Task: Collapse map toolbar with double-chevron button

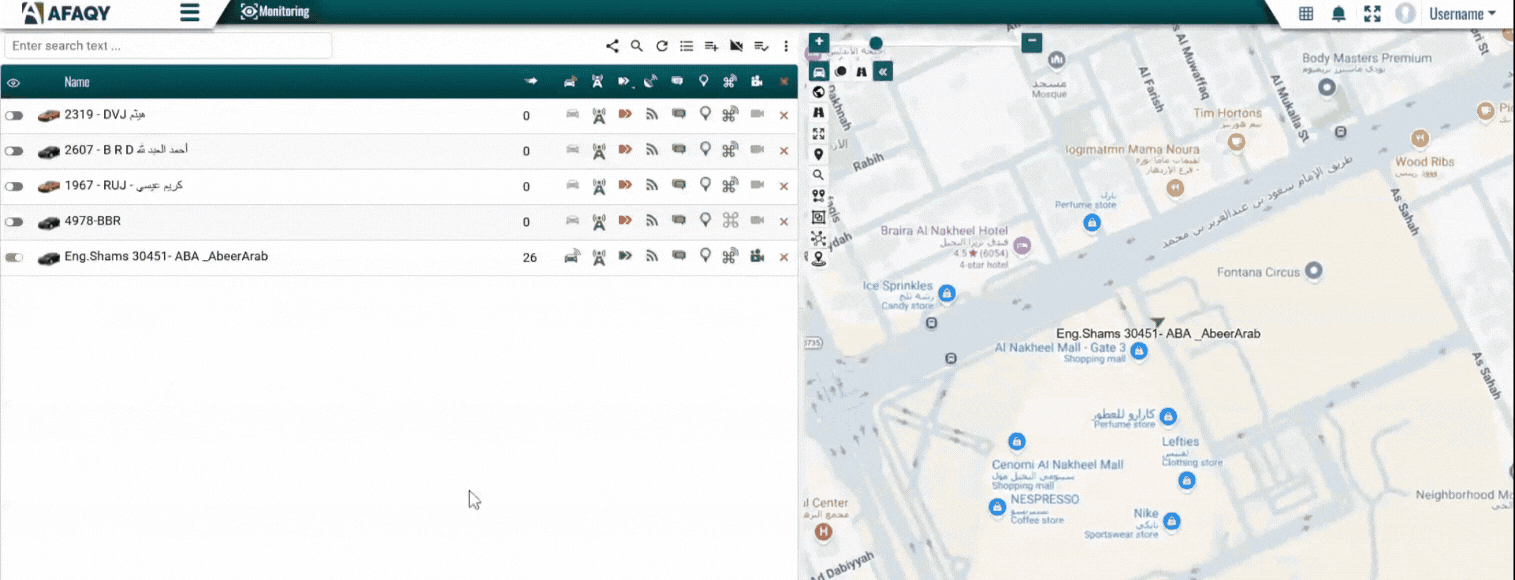Action: tap(882, 71)
